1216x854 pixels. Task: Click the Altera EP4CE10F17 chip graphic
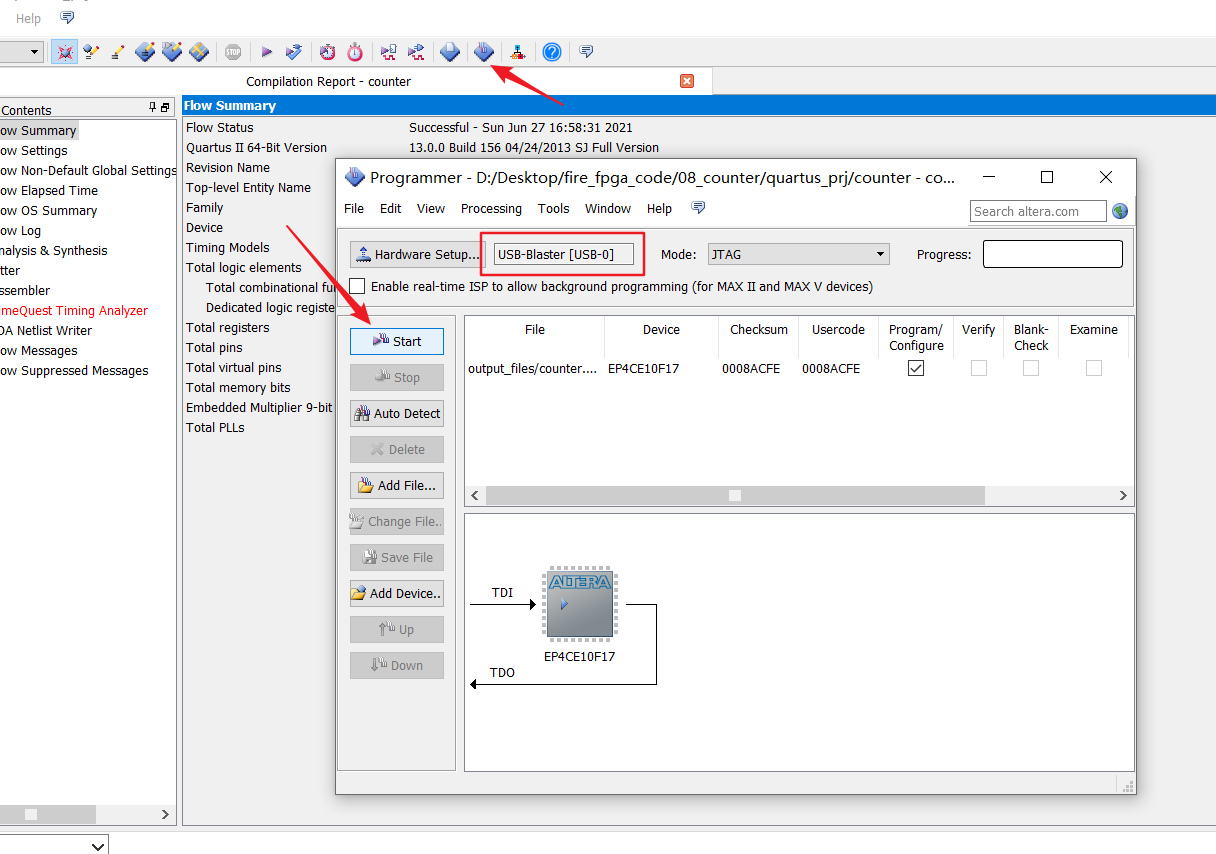[580, 604]
